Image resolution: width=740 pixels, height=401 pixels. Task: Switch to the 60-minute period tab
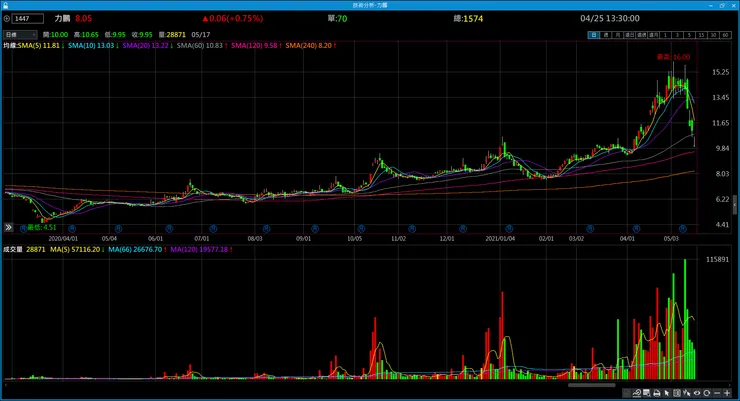(725, 35)
